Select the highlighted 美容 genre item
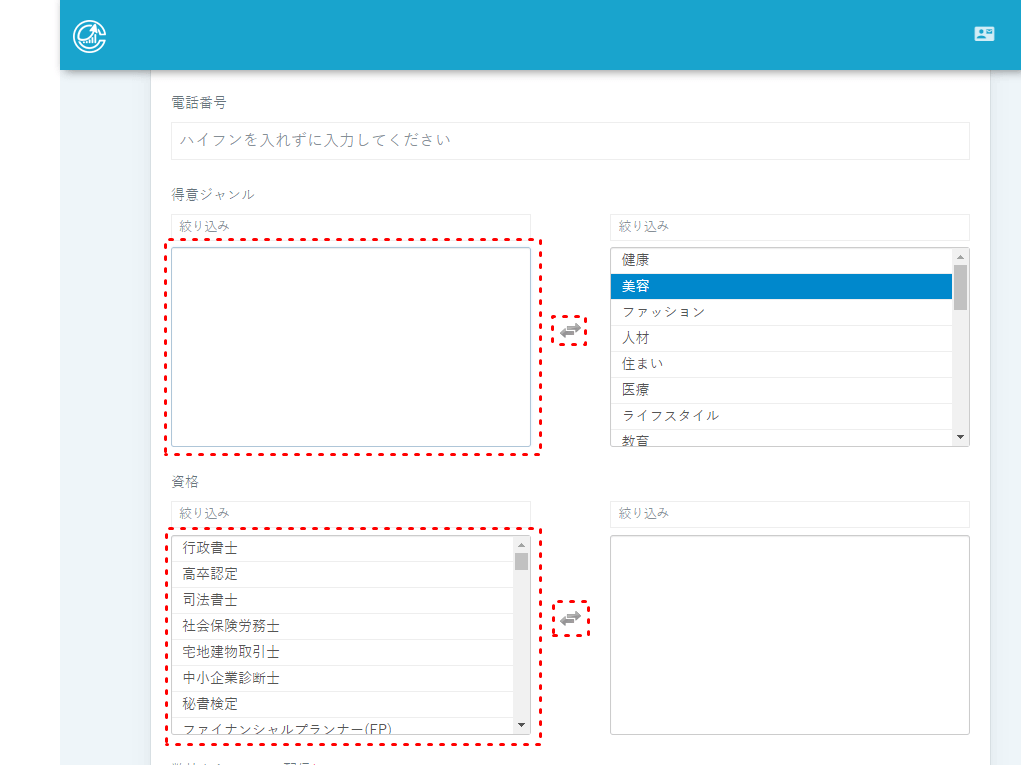 coord(780,286)
